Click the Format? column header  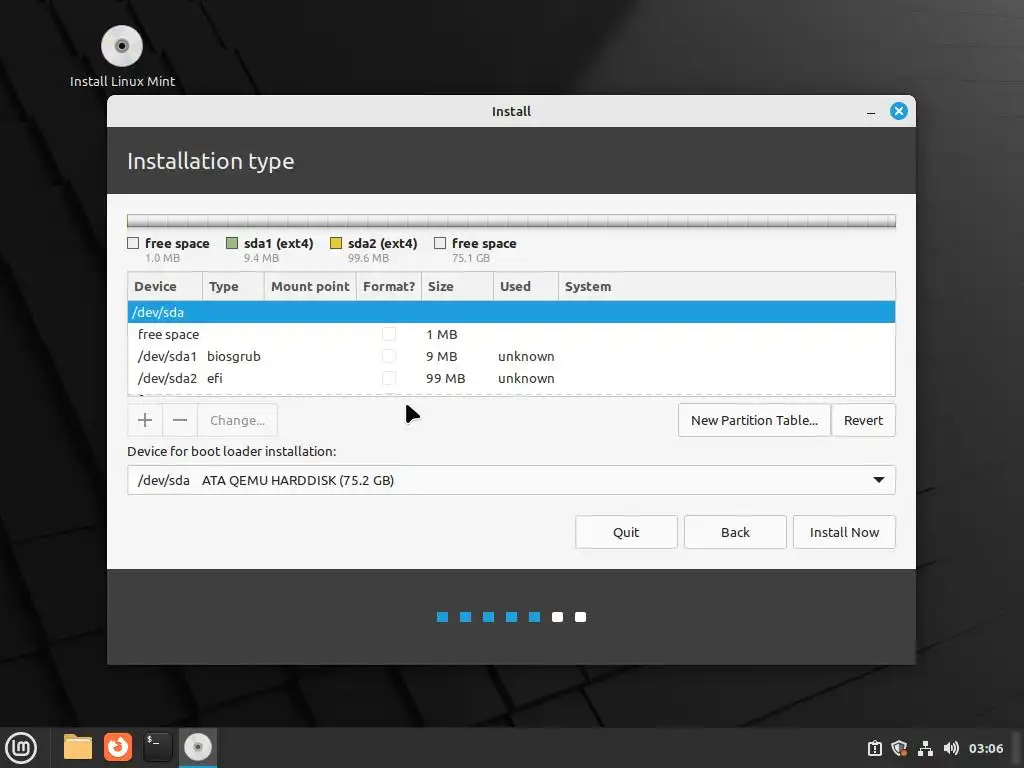tap(389, 286)
